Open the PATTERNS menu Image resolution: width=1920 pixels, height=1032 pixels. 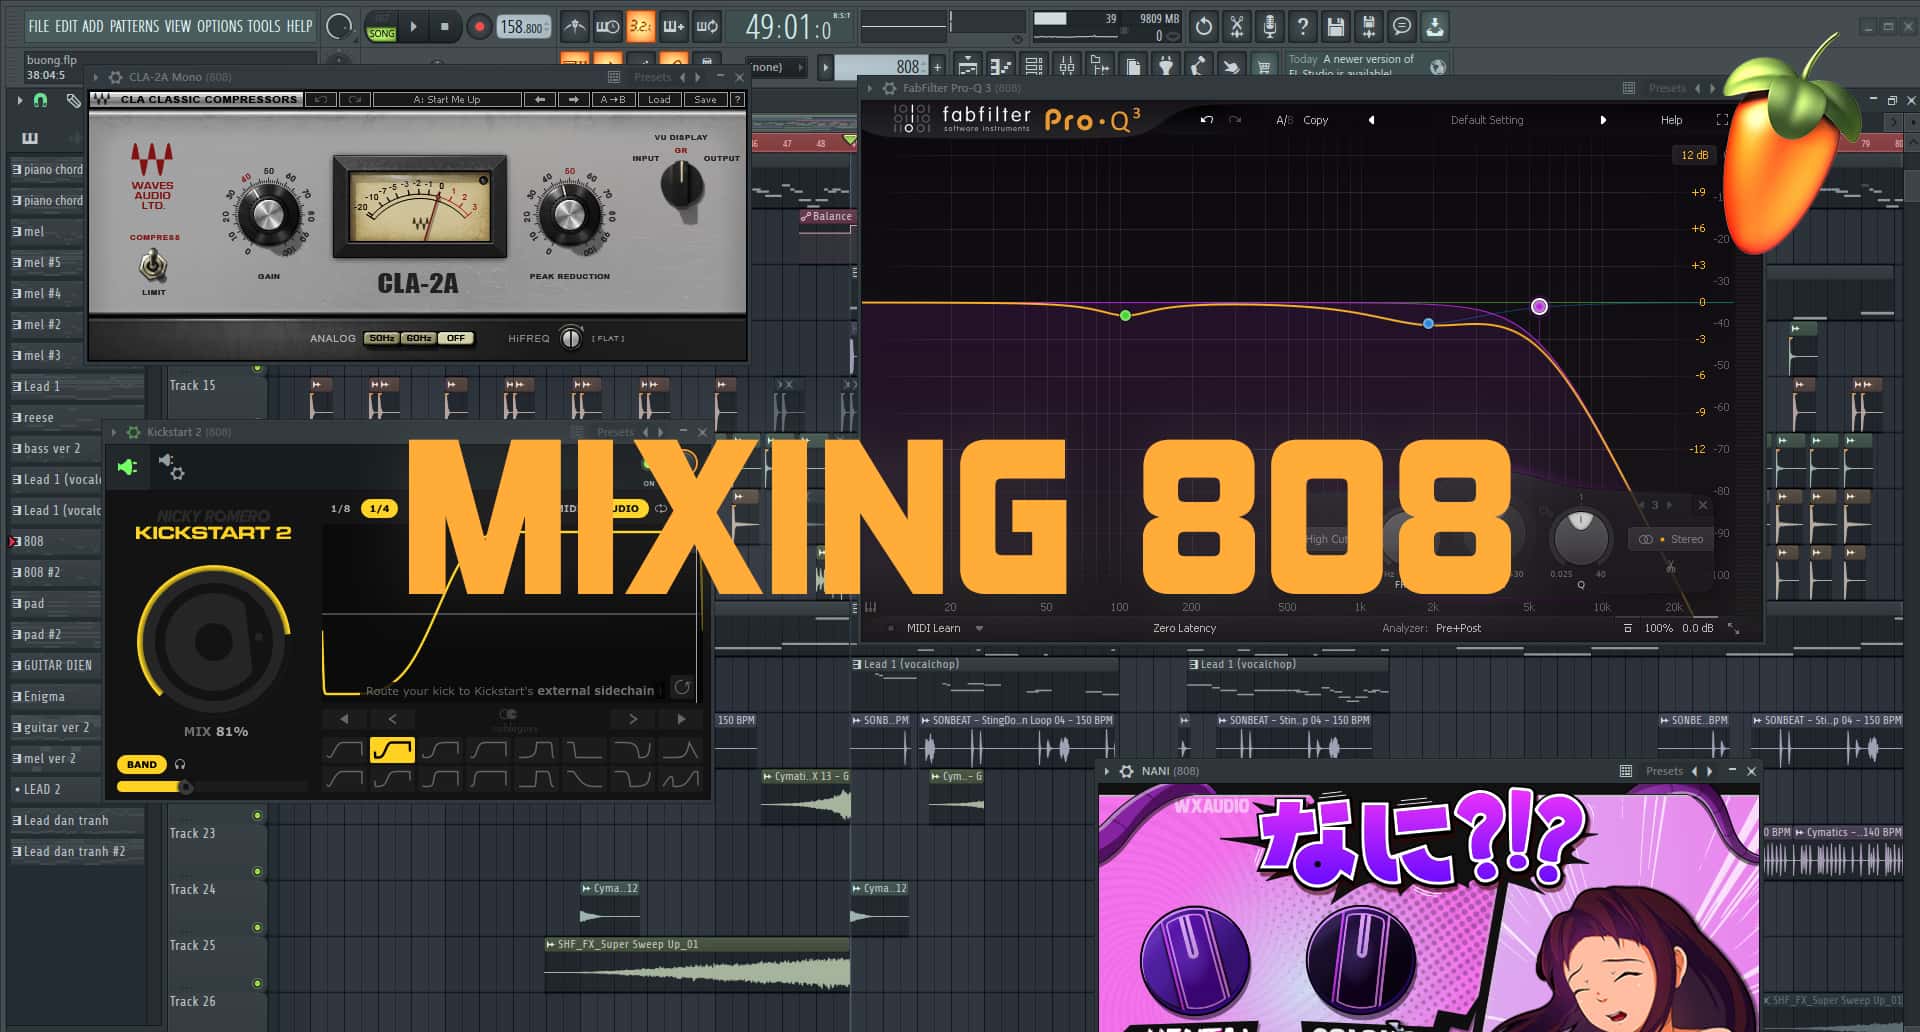coord(135,26)
